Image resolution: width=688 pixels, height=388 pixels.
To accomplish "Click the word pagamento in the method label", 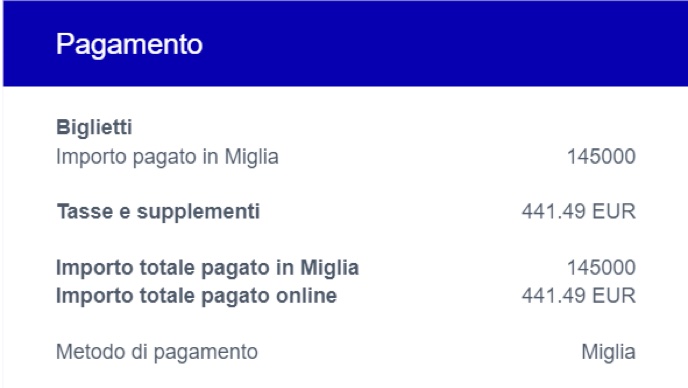I will tap(205, 352).
